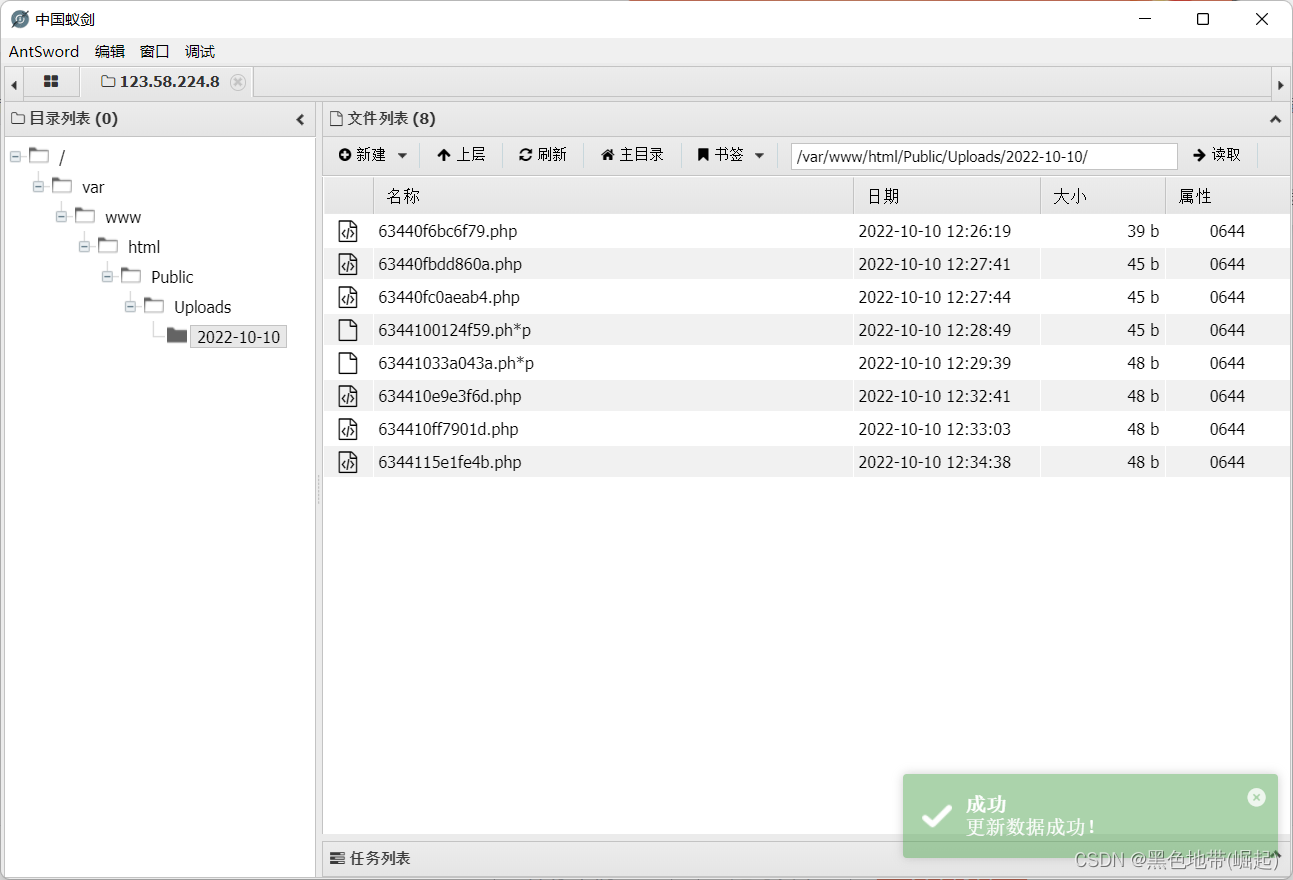Click code file icon of 6344115e1fe4b.php
Viewport: 1293px width, 880px height.
(x=347, y=462)
